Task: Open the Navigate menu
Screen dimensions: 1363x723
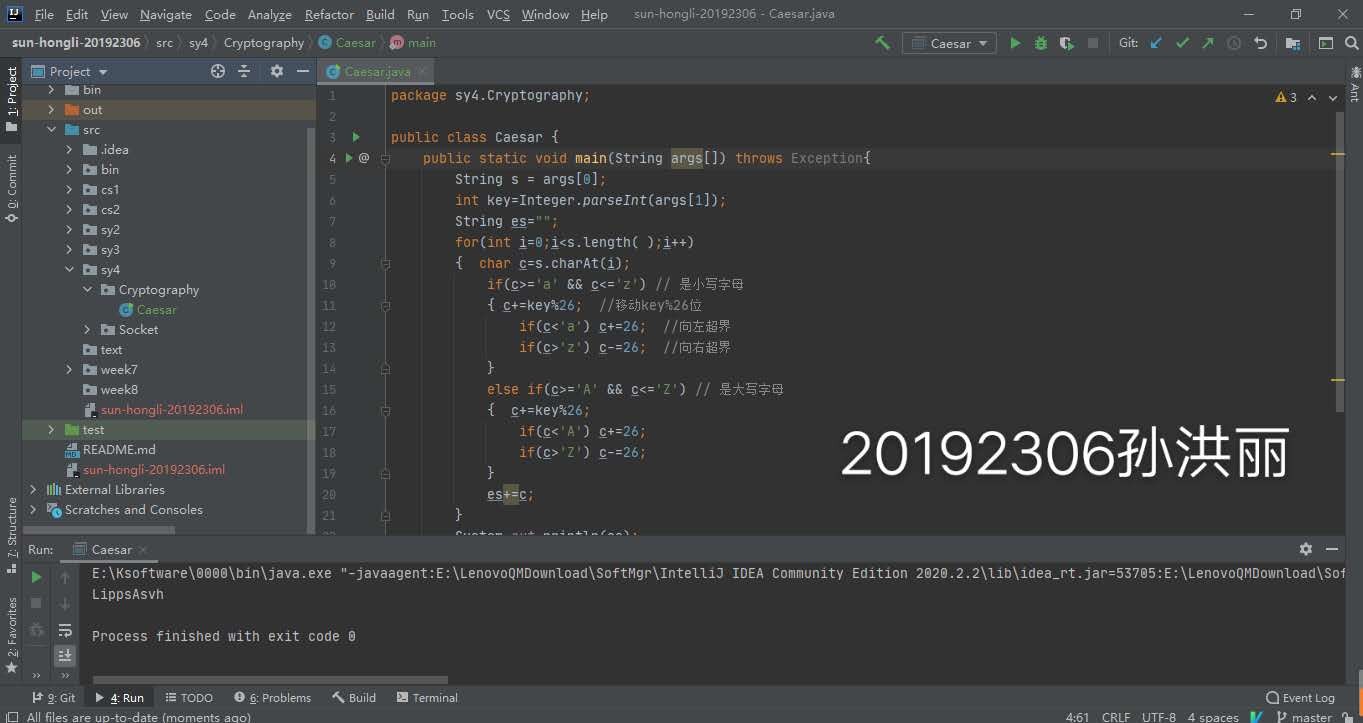Action: pyautogui.click(x=166, y=14)
